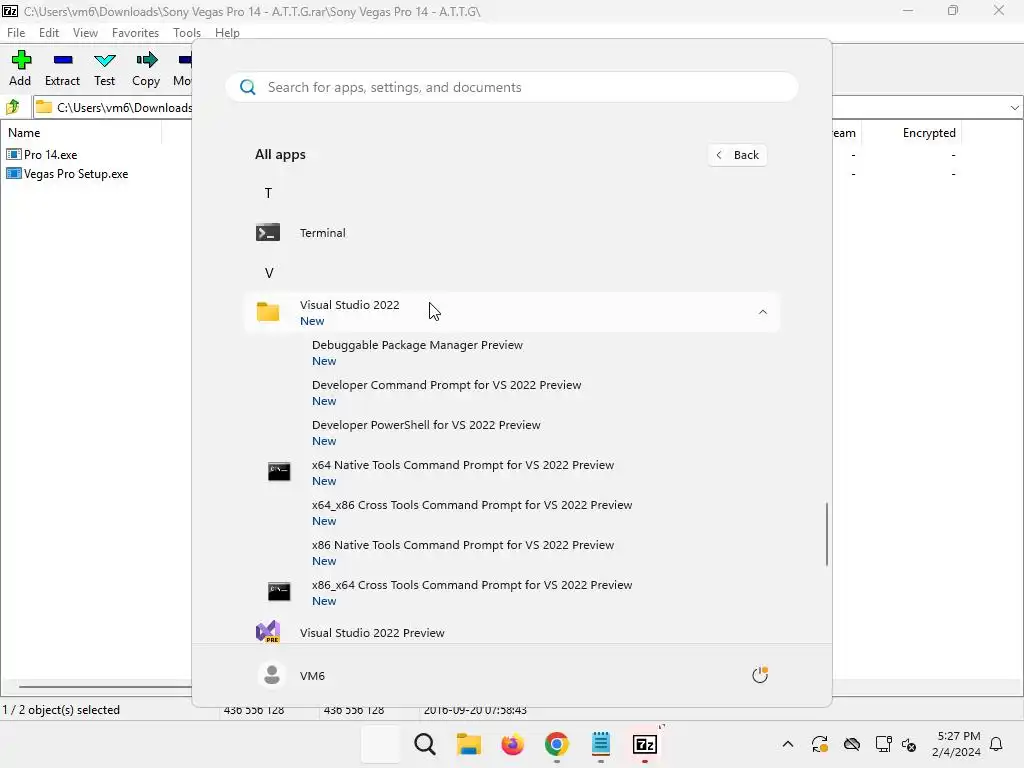Viewport: 1024px width, 768px height.
Task: Click the up-folder arrow icon in 7-Zip
Action: 13,107
